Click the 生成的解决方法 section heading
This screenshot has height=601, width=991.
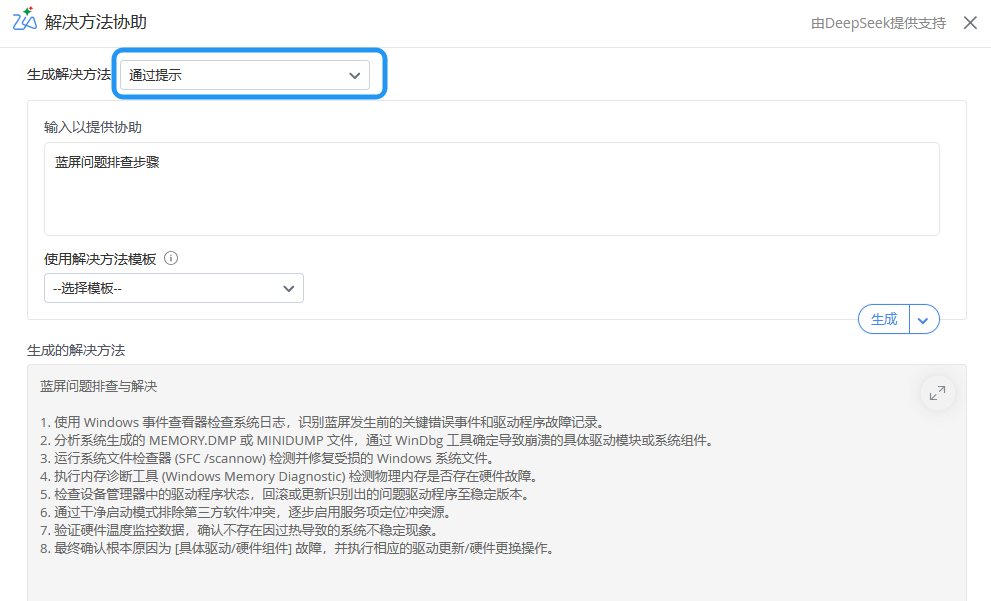pos(75,350)
